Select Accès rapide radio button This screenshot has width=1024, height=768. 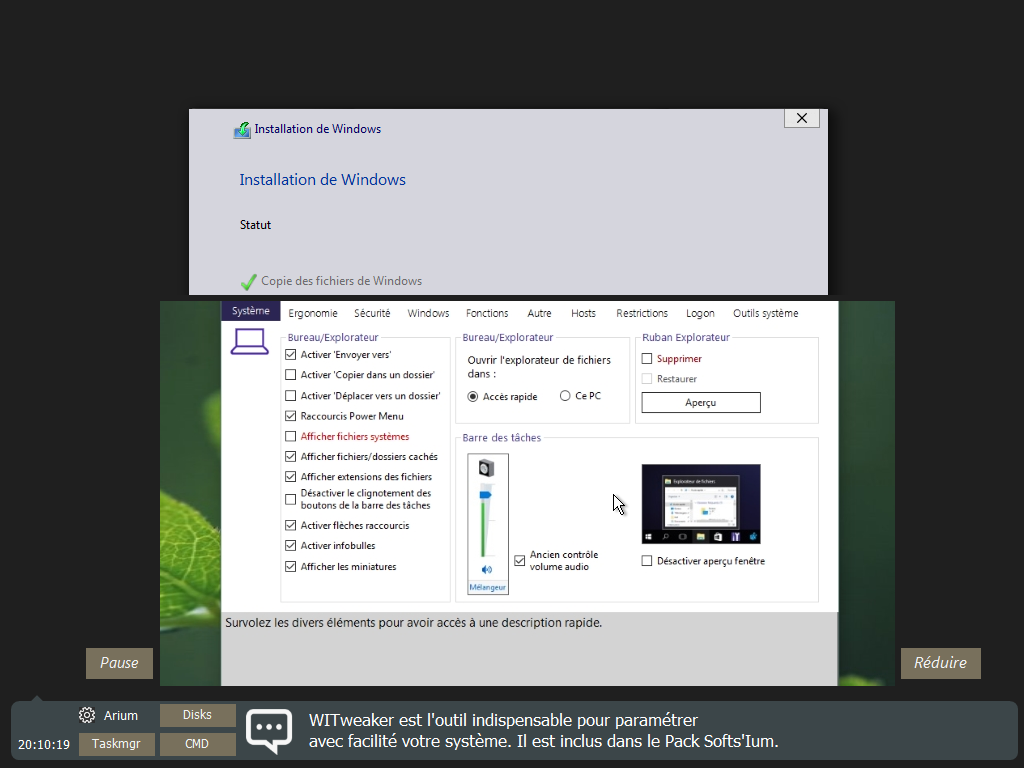pyautogui.click(x=473, y=396)
